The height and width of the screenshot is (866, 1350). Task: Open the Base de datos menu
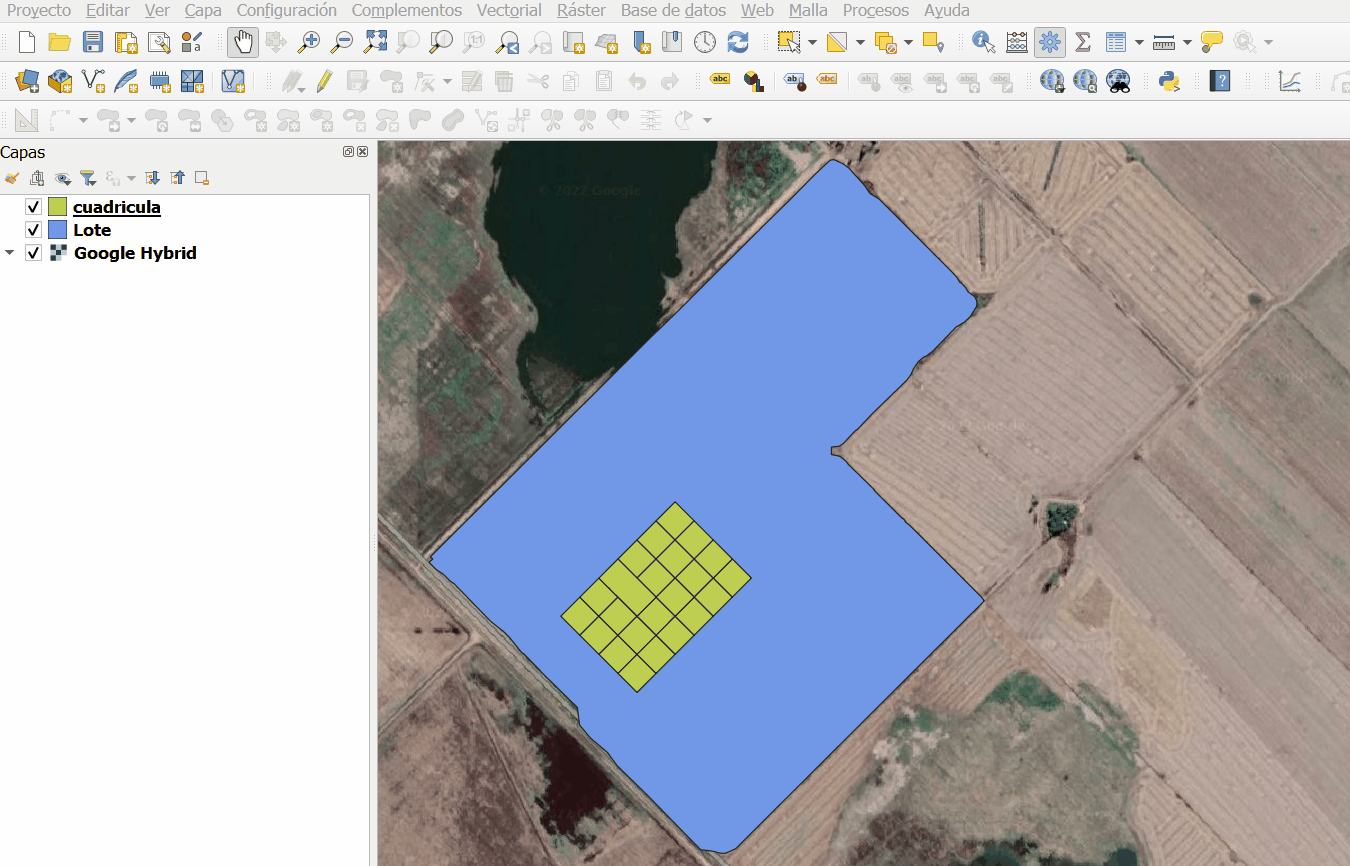[673, 10]
